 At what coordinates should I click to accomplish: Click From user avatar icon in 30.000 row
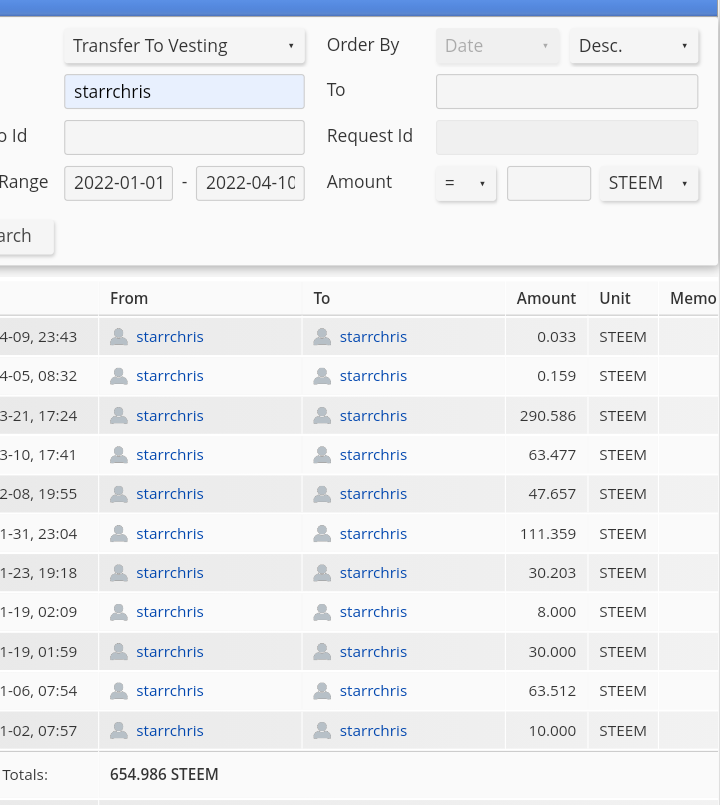pyautogui.click(x=119, y=652)
